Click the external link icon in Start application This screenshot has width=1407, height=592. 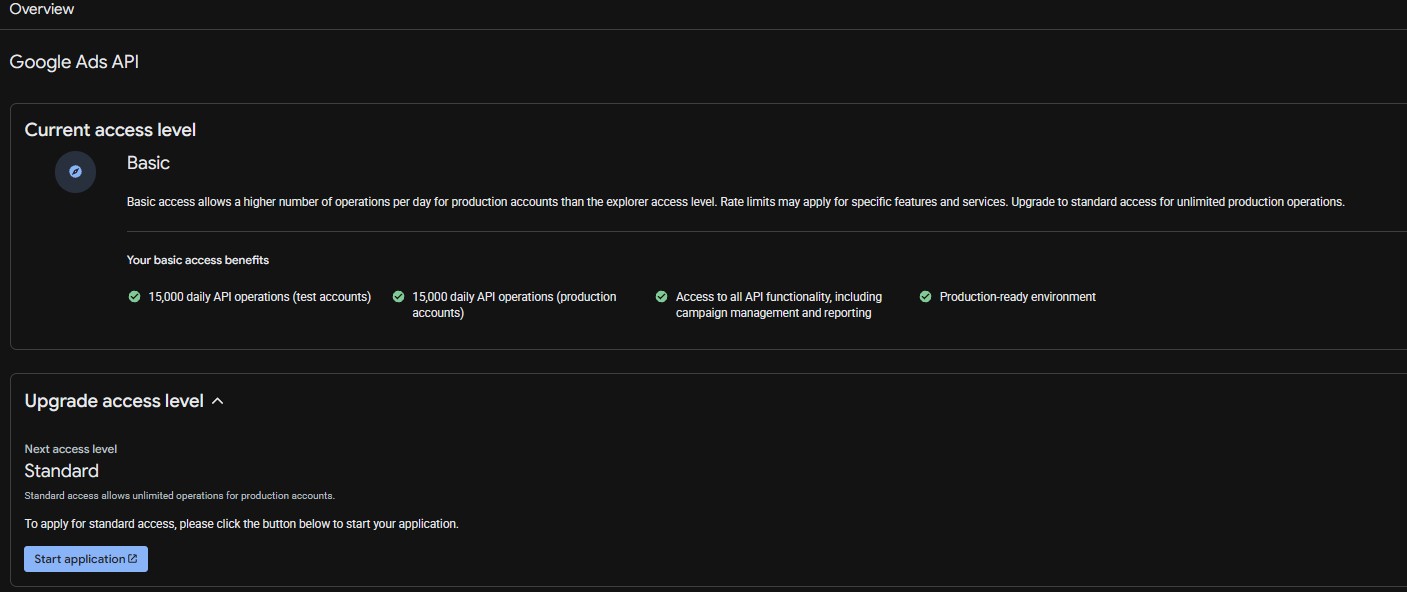click(x=133, y=559)
